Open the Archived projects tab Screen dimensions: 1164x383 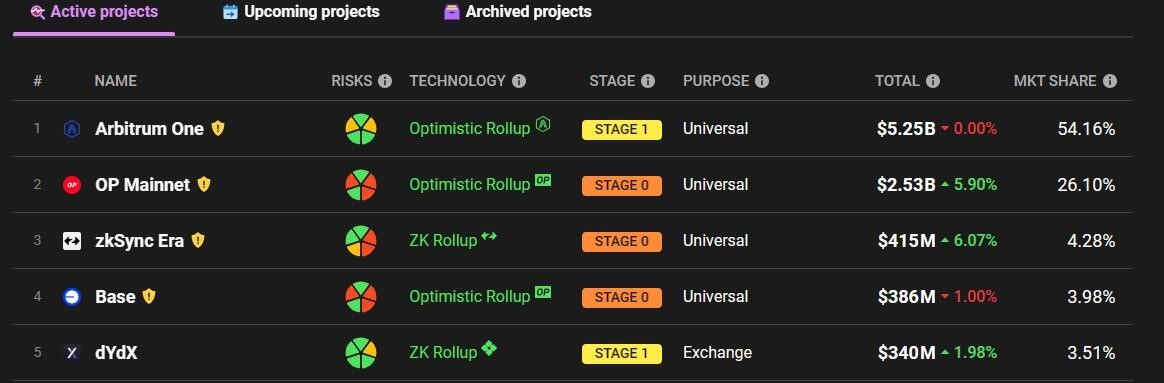coord(517,12)
